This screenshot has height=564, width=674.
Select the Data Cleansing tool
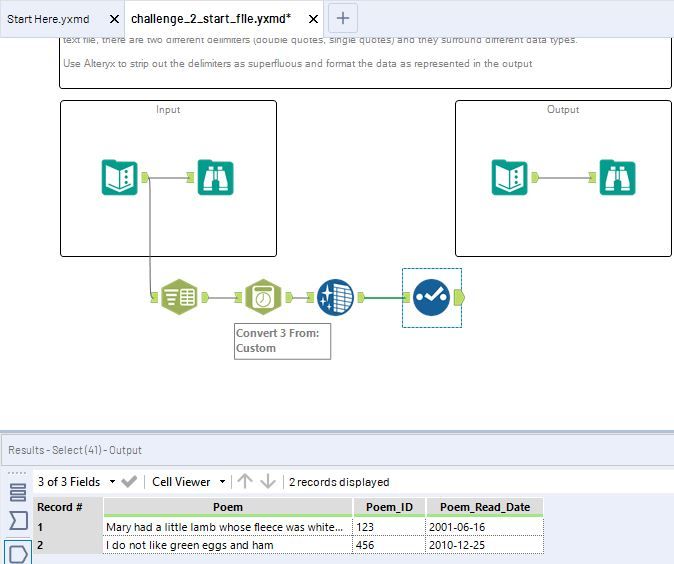point(335,297)
